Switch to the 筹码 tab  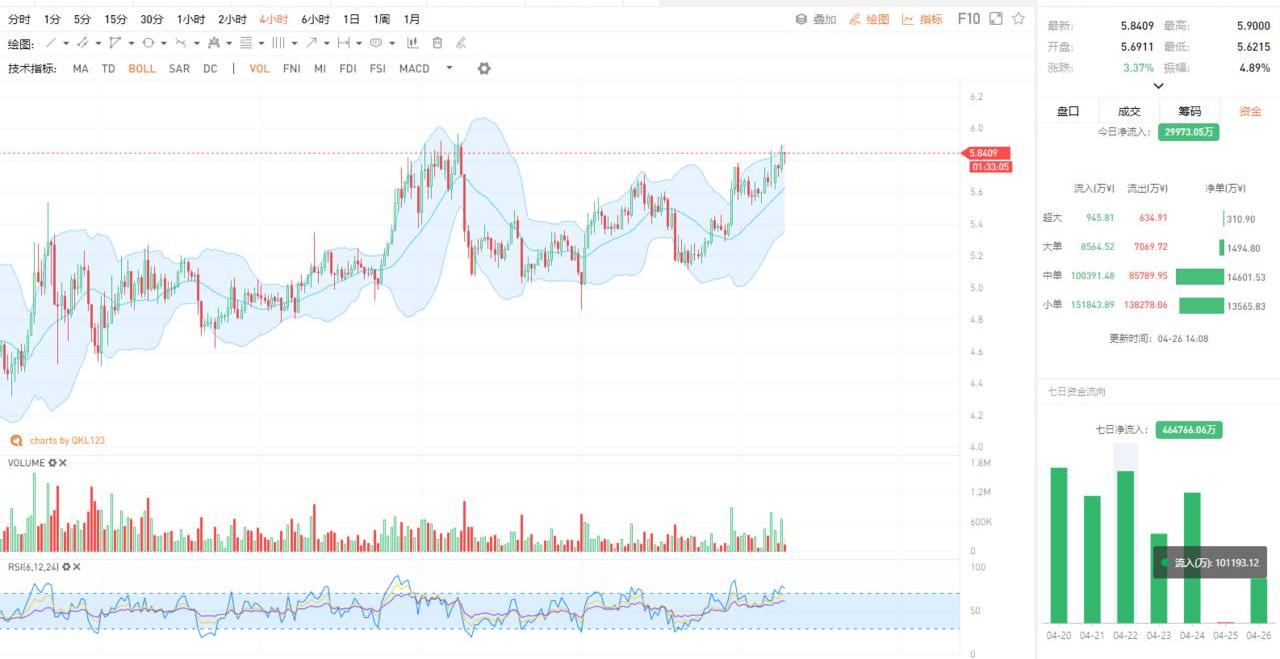pos(1189,111)
